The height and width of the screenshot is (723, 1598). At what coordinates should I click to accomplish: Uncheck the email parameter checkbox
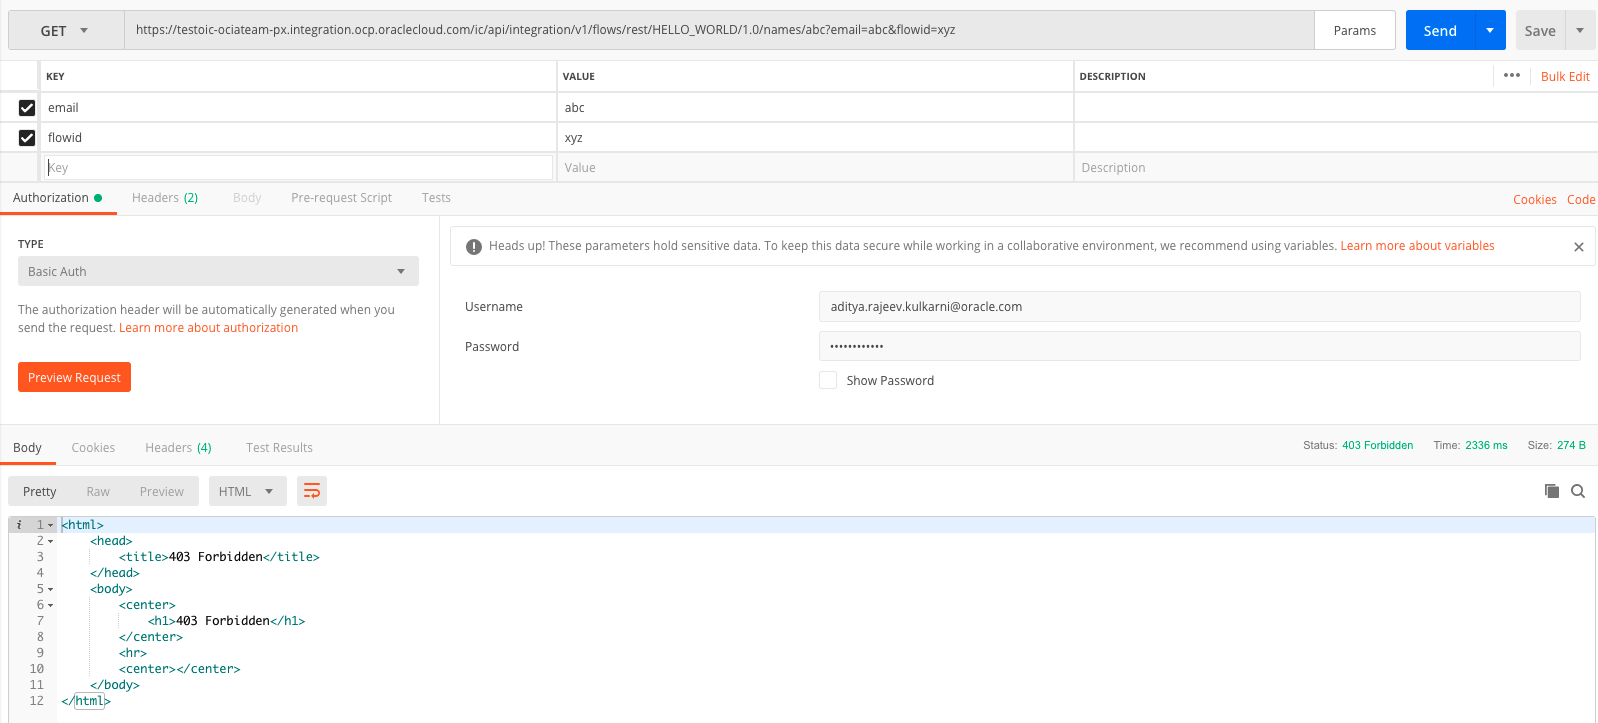27,108
